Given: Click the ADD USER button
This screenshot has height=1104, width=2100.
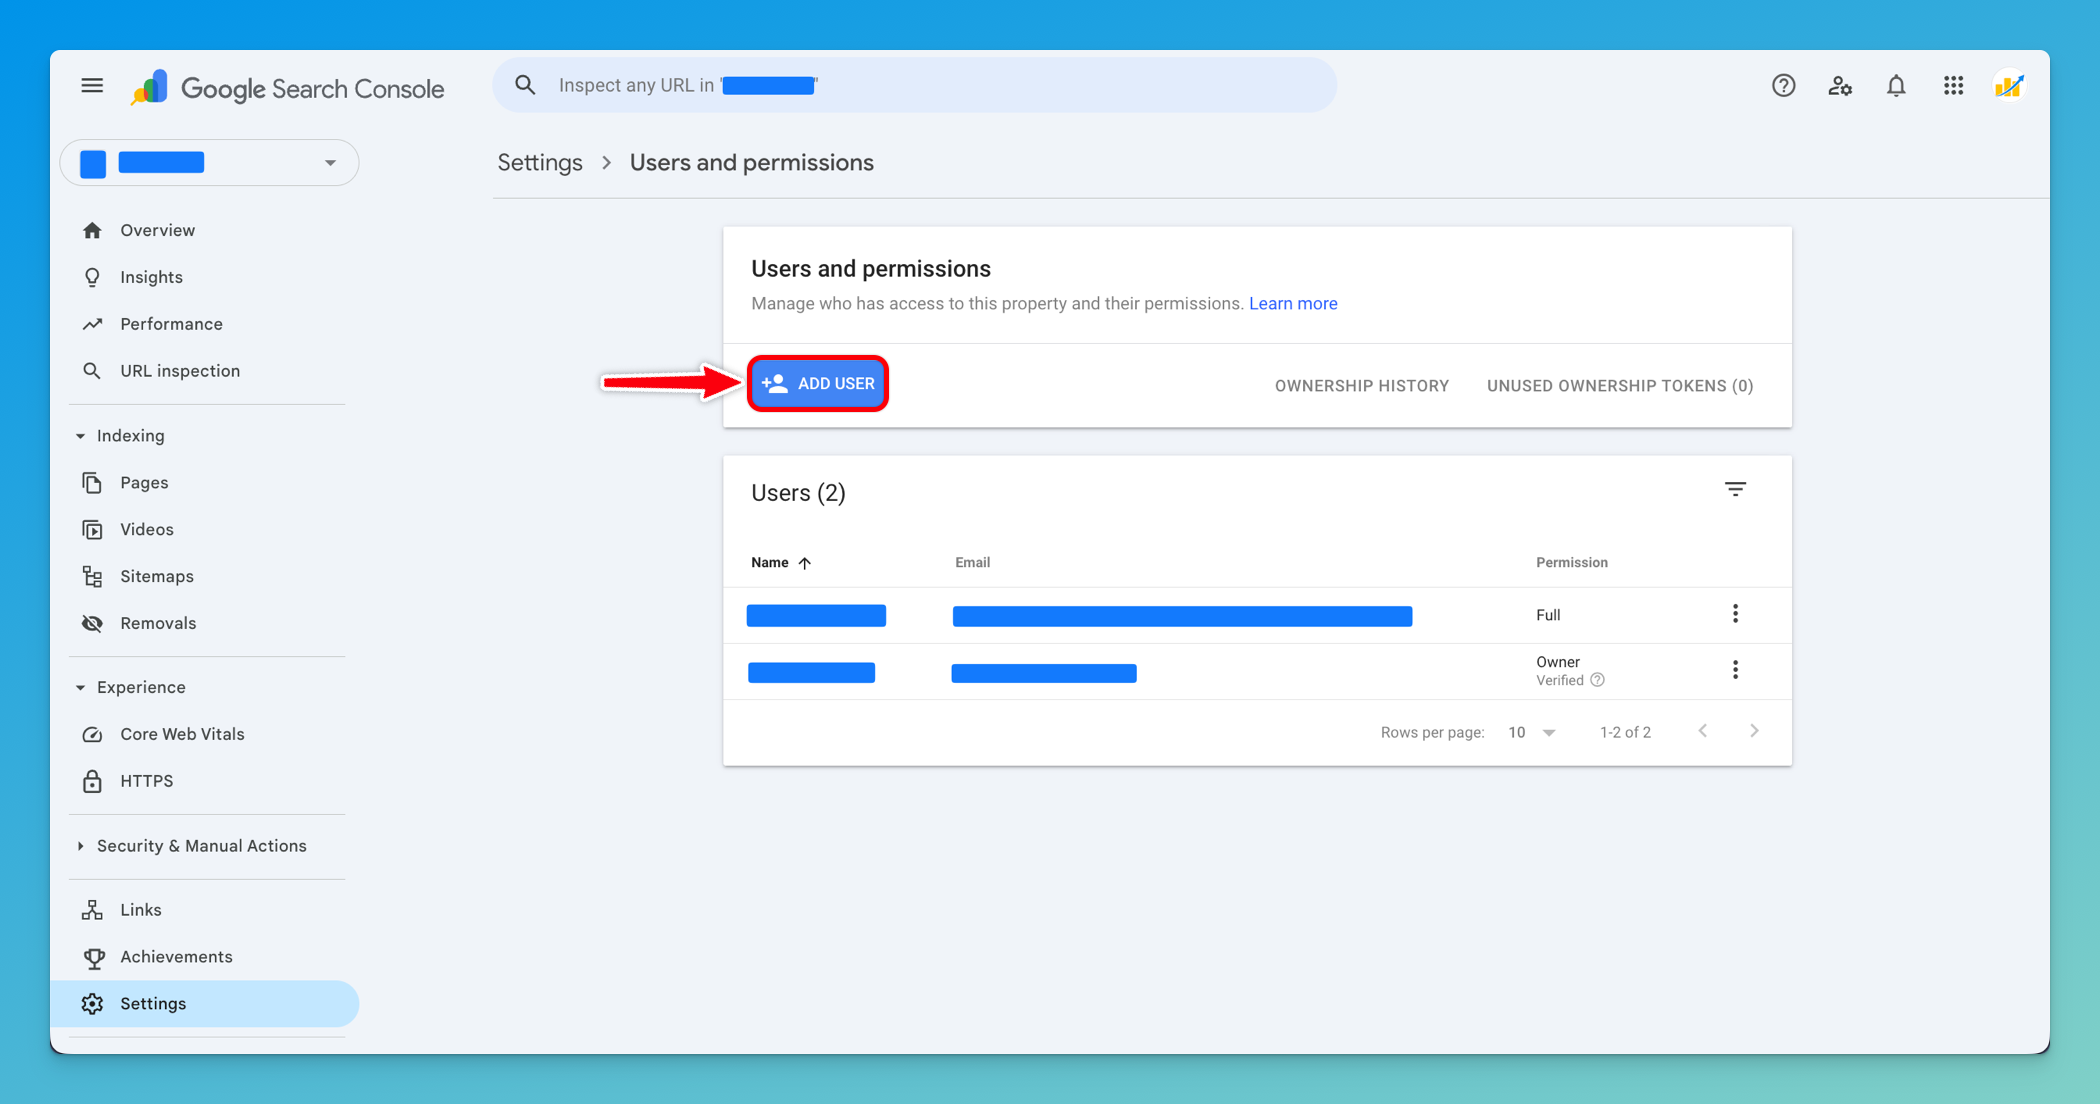Looking at the screenshot, I should 818,383.
